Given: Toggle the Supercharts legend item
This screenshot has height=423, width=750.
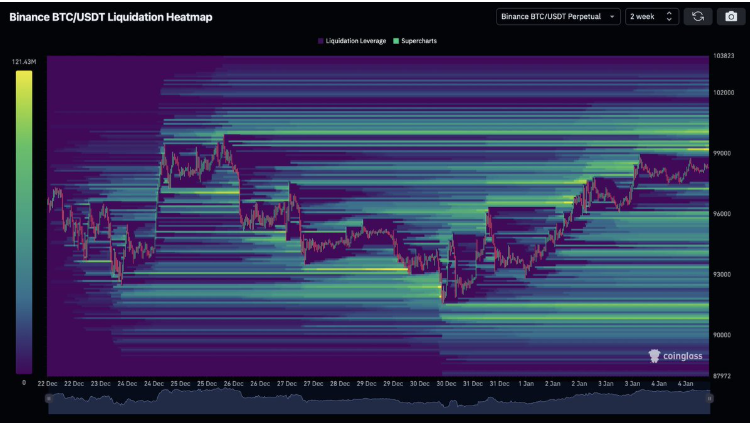Looking at the screenshot, I should [415, 41].
